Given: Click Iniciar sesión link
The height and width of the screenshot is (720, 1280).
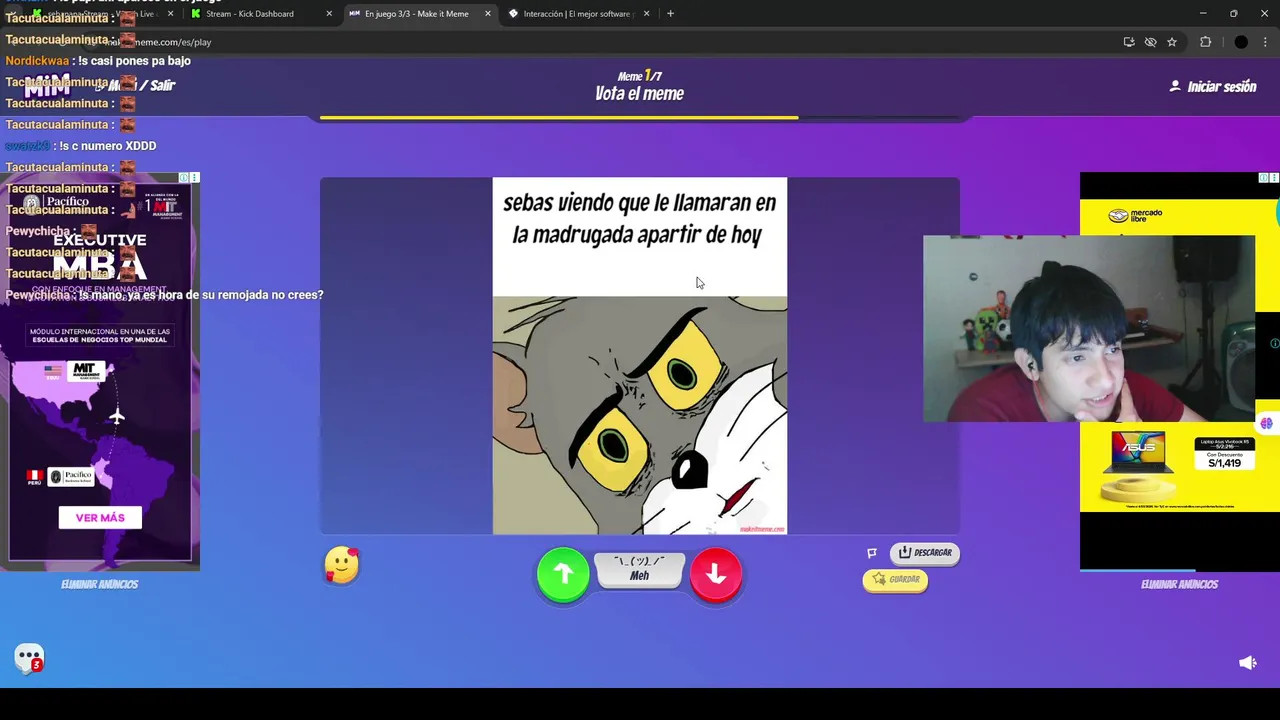Looking at the screenshot, I should click(1212, 87).
